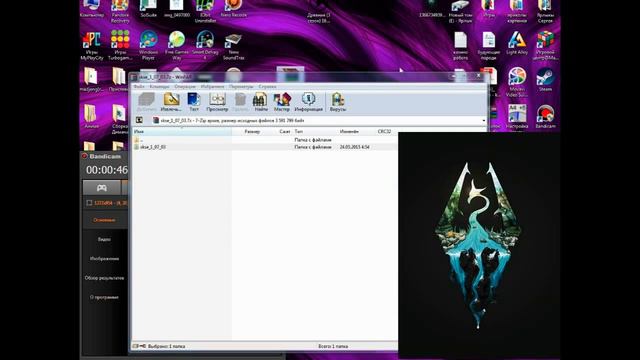The width and height of the screenshot is (640, 360).
Task: Open the Free Games Way desktop shortcut
Action: [x=177, y=45]
